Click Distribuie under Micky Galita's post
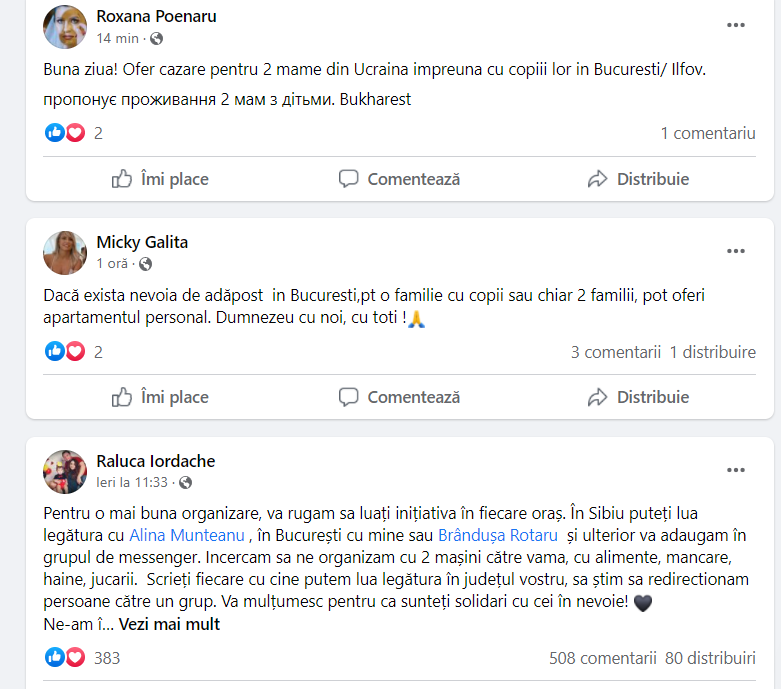The height and width of the screenshot is (689, 781). 638,397
